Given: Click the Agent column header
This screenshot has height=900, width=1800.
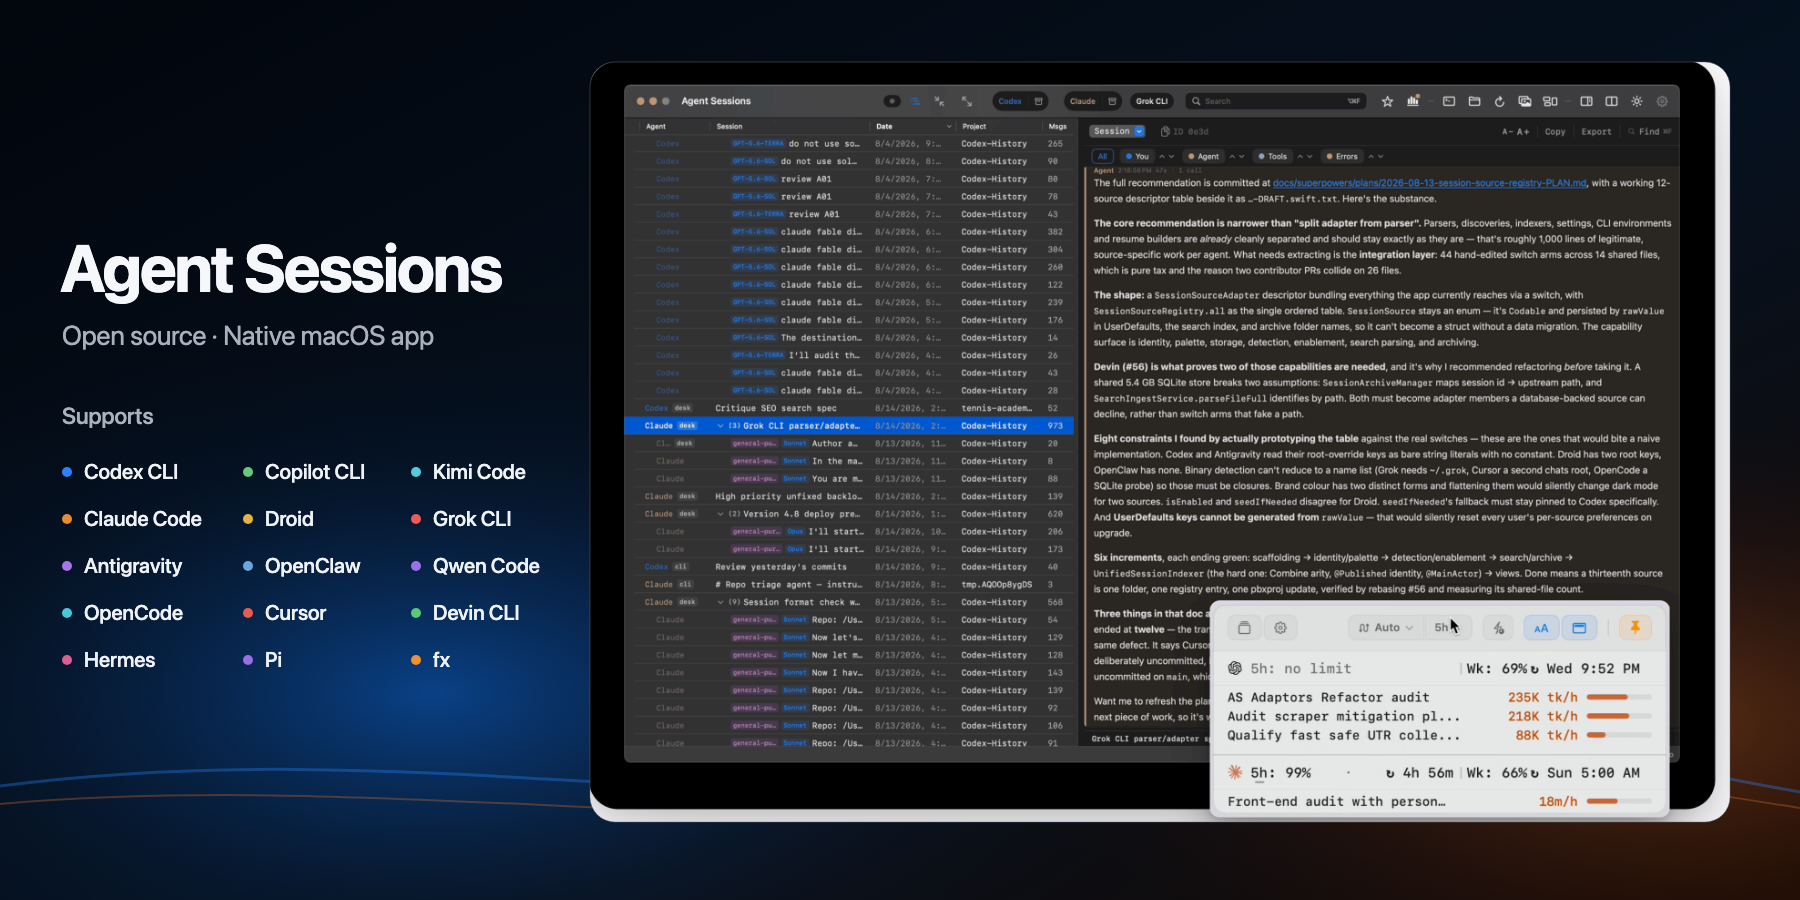Looking at the screenshot, I should (656, 126).
